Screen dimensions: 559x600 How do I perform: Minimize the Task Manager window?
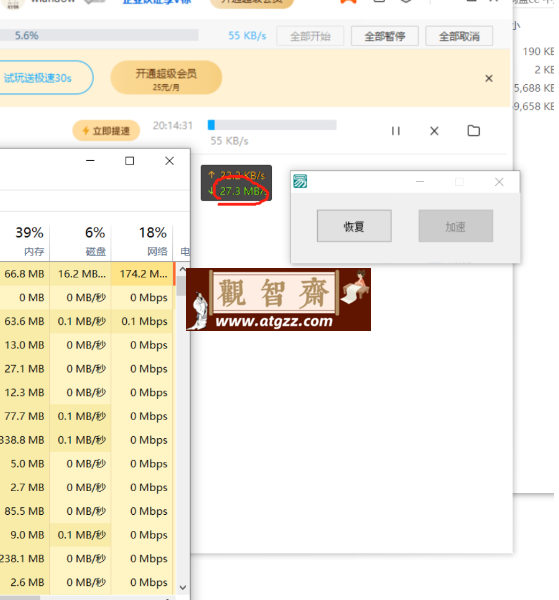(90, 161)
